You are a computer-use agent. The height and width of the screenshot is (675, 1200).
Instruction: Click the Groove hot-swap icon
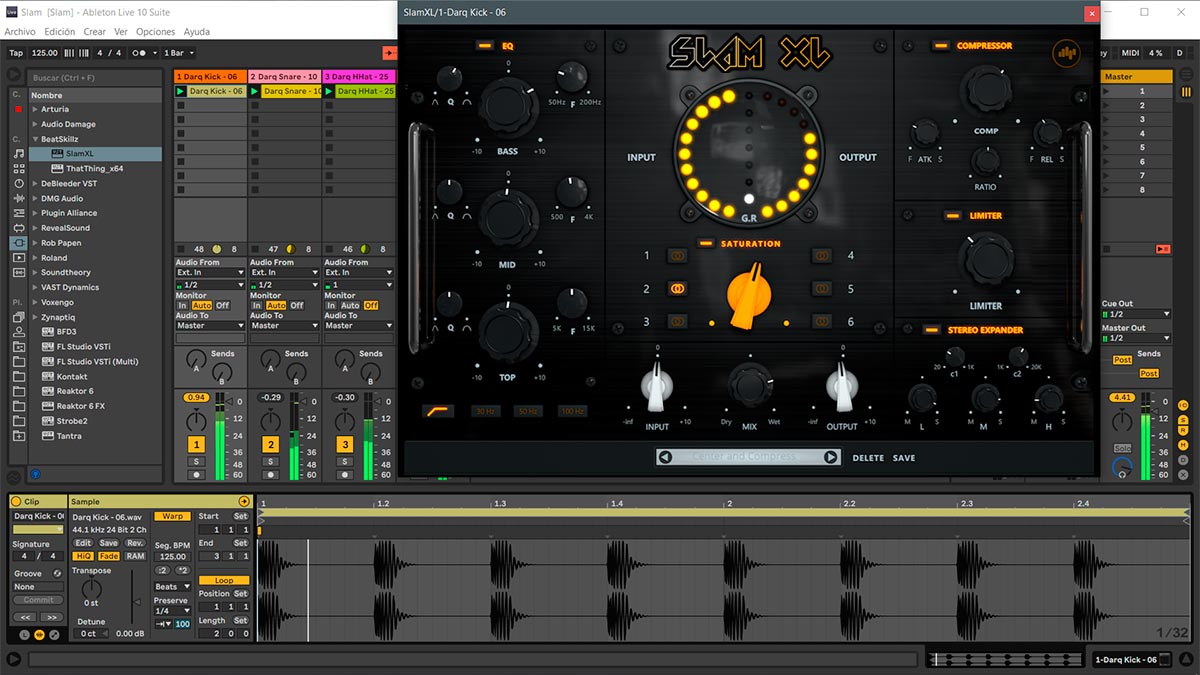[x=57, y=573]
